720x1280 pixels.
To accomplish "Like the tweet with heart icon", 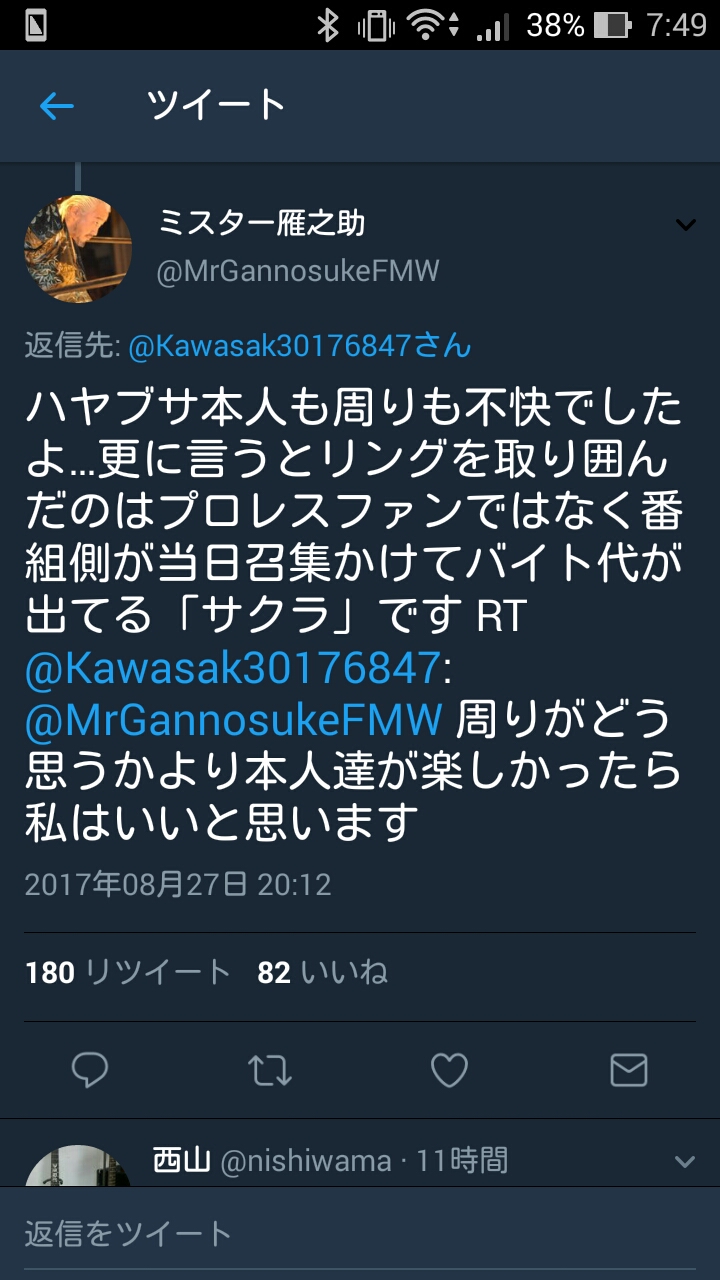I will coord(449,1071).
